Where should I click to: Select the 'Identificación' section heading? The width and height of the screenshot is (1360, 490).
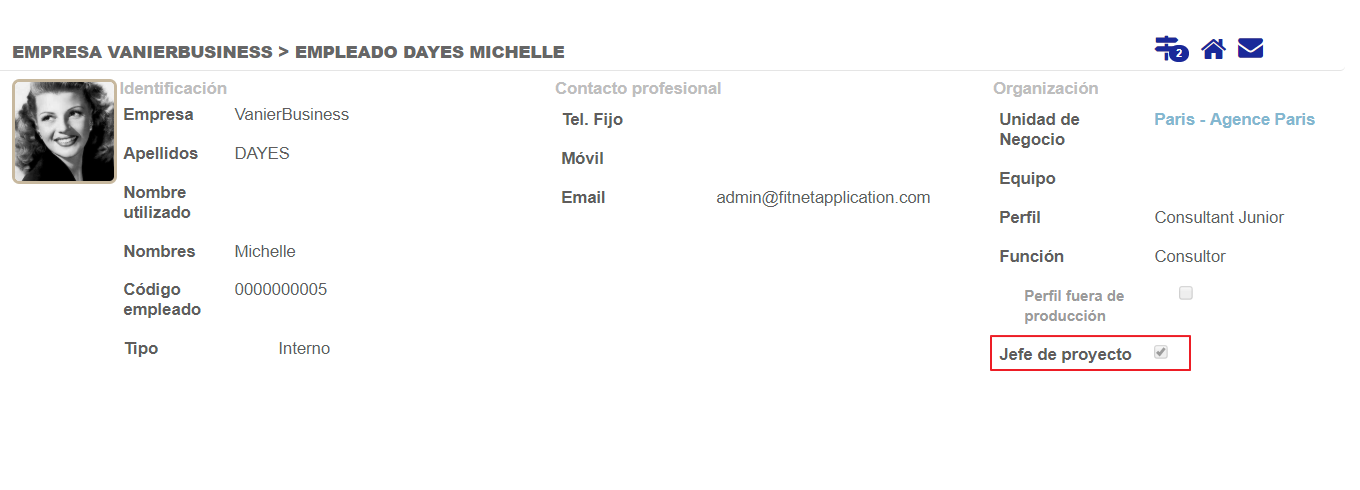point(173,88)
